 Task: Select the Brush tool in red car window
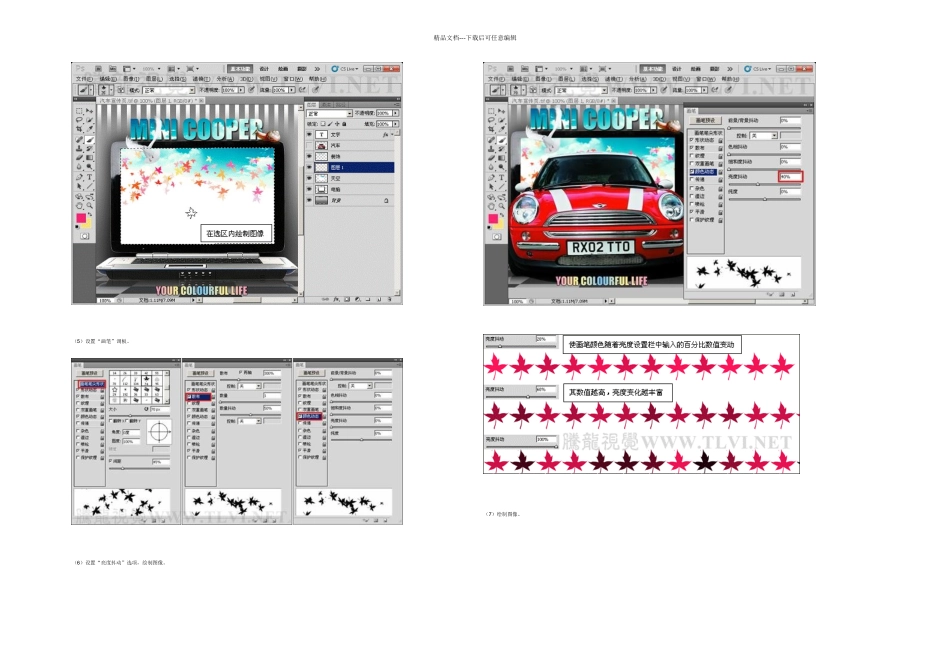point(502,139)
